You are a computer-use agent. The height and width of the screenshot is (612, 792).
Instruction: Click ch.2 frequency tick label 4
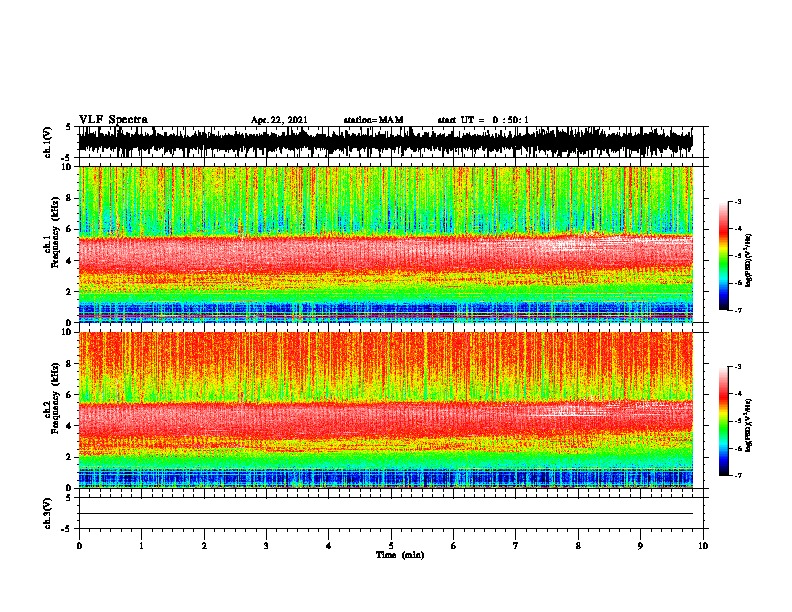point(70,426)
